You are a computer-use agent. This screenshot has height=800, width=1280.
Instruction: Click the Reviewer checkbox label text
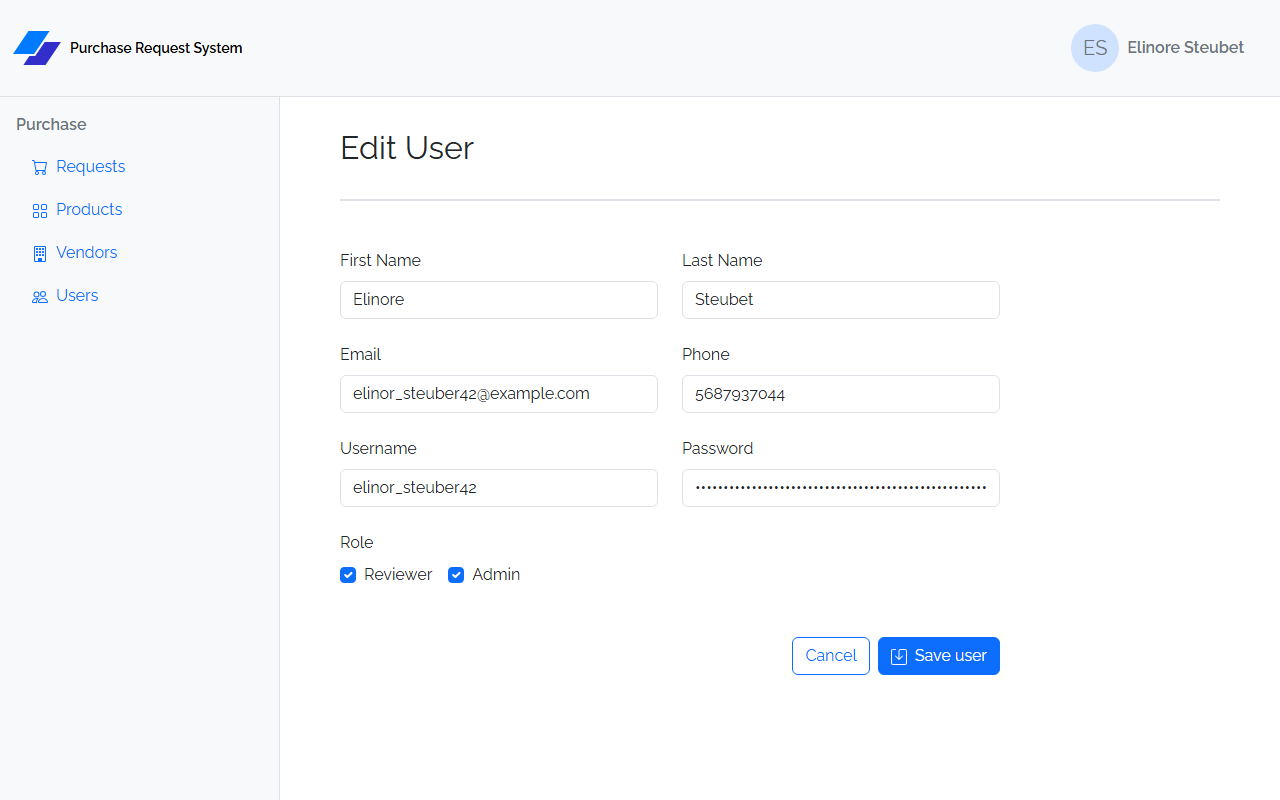pos(398,575)
